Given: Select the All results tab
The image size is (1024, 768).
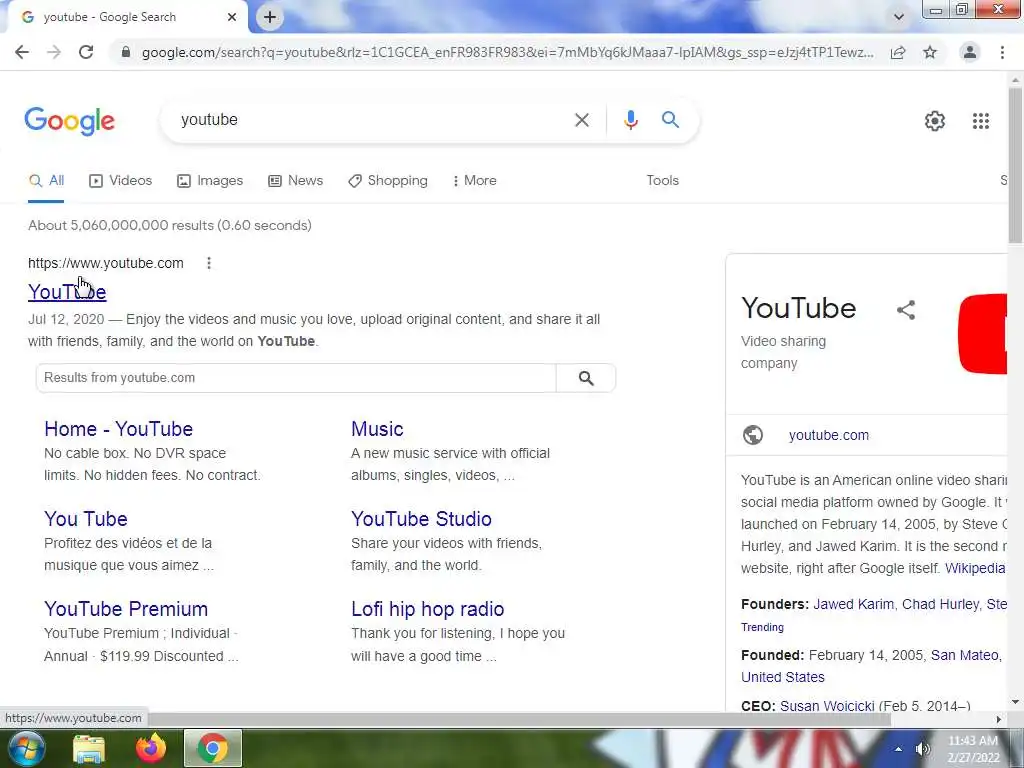Looking at the screenshot, I should tap(46, 181).
